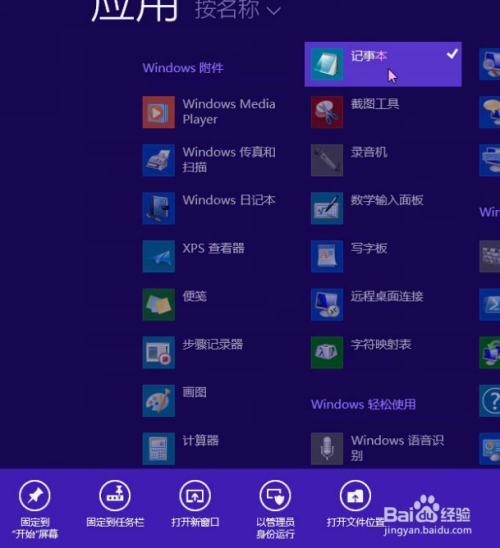This screenshot has width=500, height=548.
Task: Launch the Windows 传真和扫描 fax icon
Action: point(159,160)
